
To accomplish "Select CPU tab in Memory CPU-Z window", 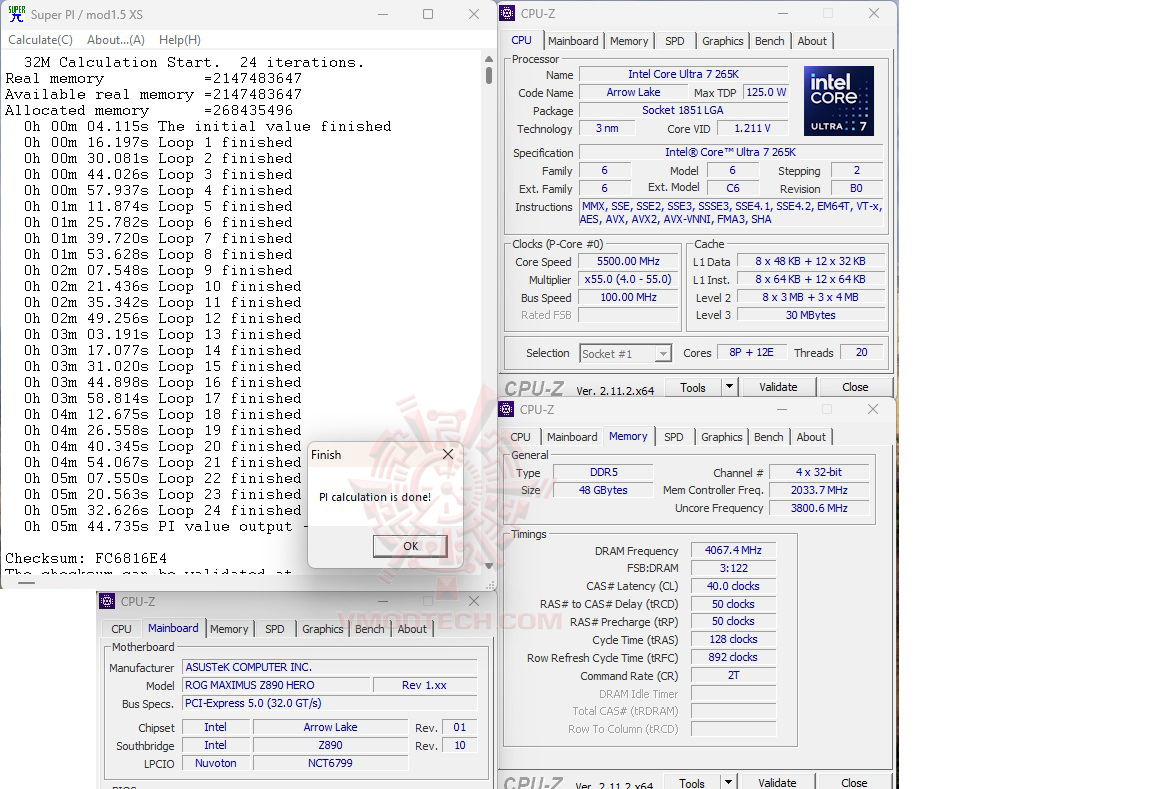I will pos(520,437).
